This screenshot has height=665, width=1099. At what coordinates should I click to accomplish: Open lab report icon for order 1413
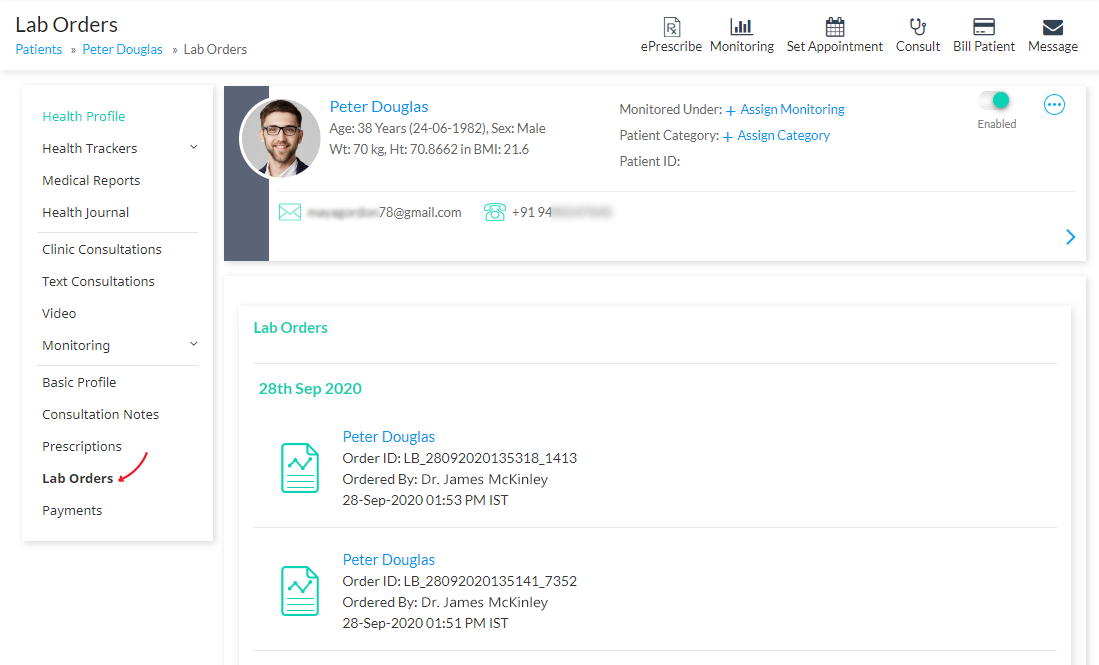(x=300, y=468)
